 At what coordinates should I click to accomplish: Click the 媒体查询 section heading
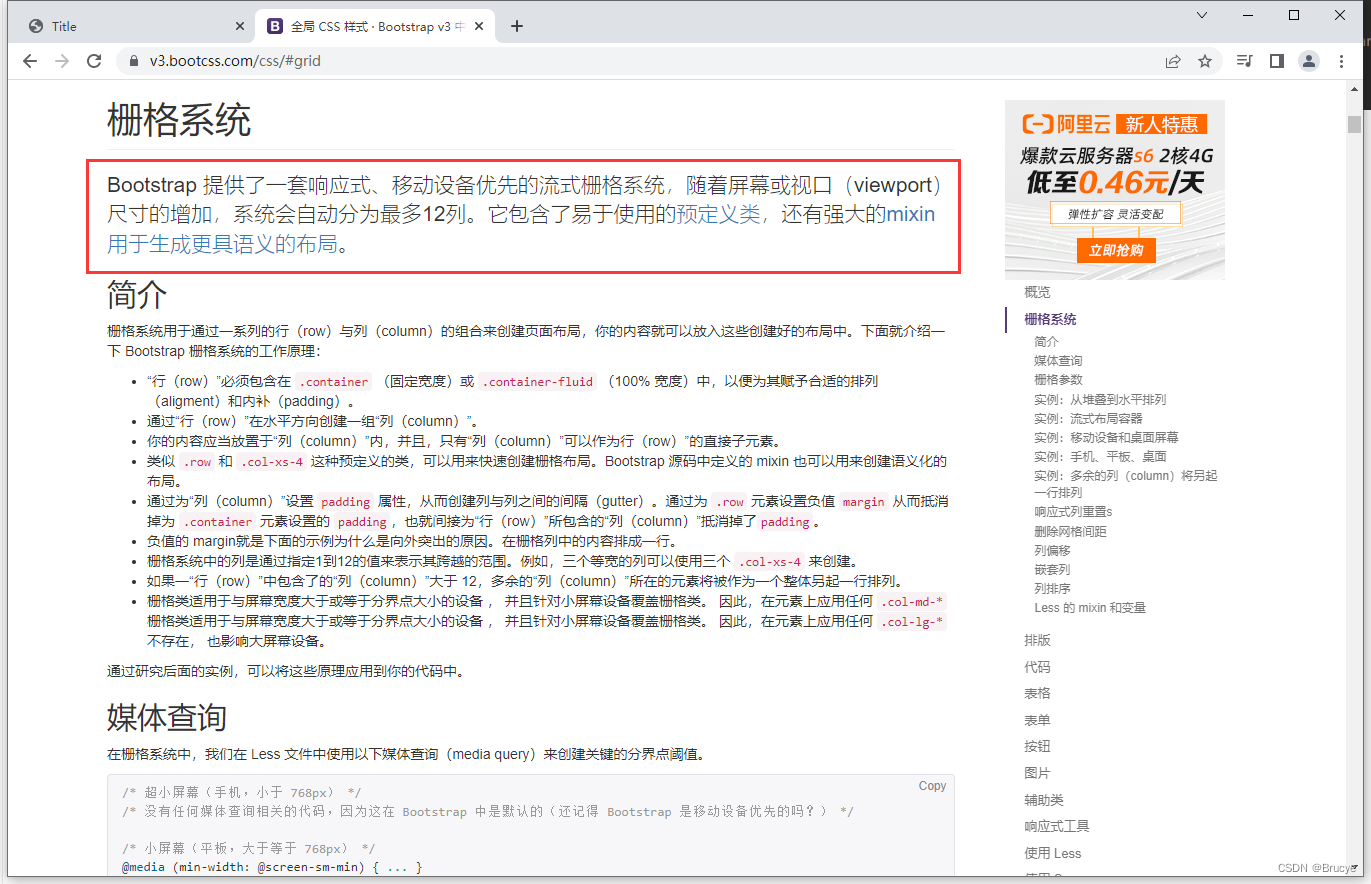167,717
